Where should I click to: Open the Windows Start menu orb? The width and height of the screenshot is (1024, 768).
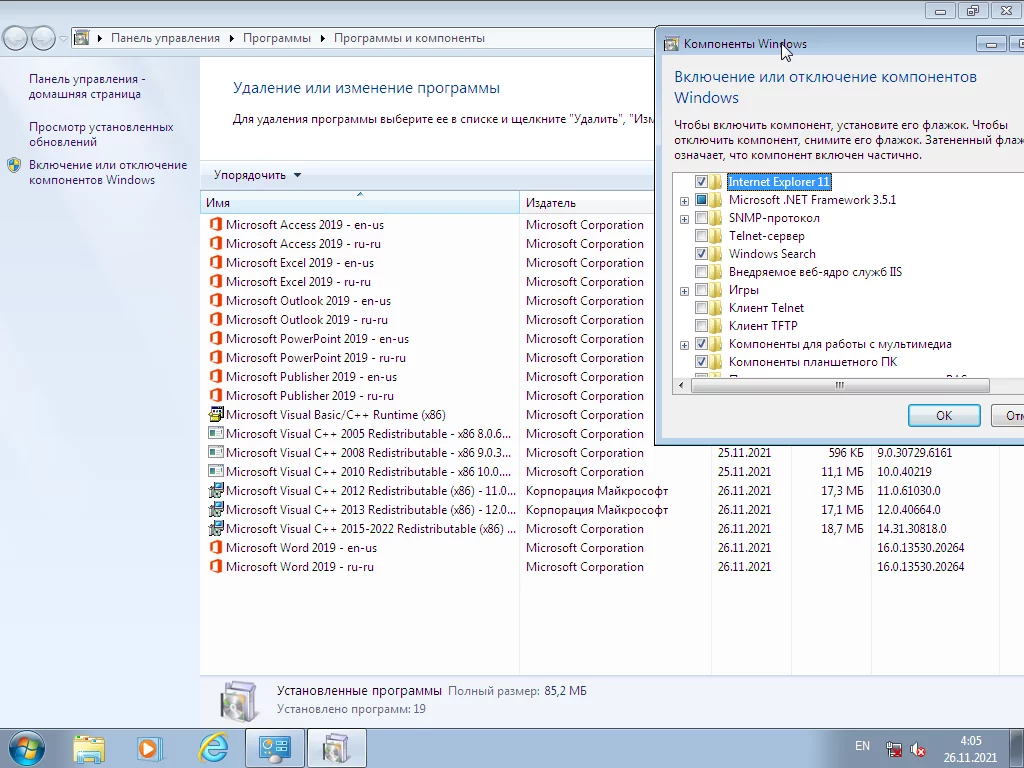click(x=27, y=748)
